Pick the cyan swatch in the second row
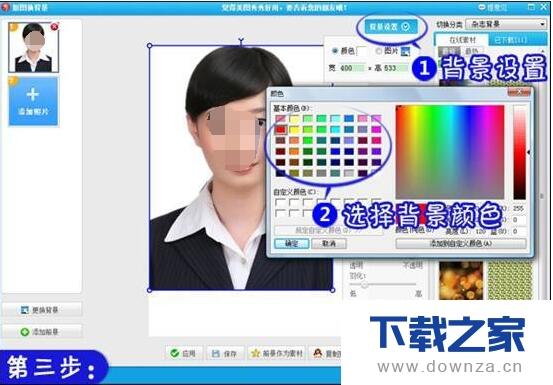 point(335,129)
